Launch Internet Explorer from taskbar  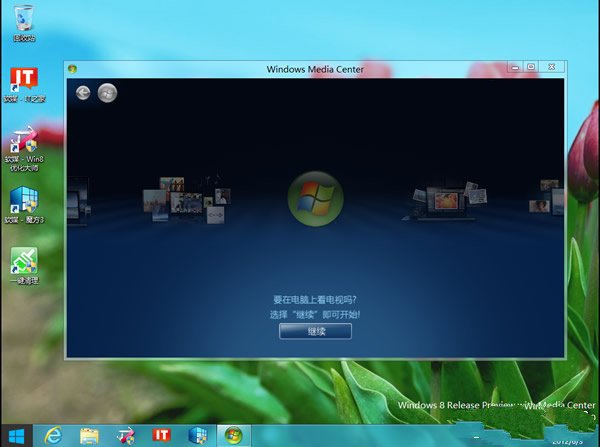(x=53, y=436)
